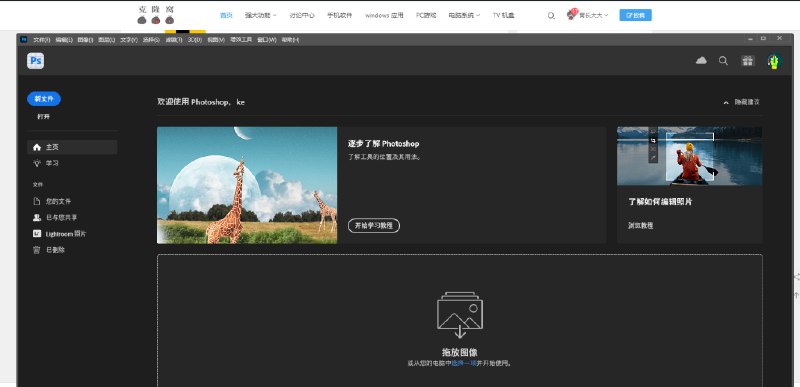Click windows 应用 in website nav
Viewport: 800px width, 387px height.
tap(384, 15)
